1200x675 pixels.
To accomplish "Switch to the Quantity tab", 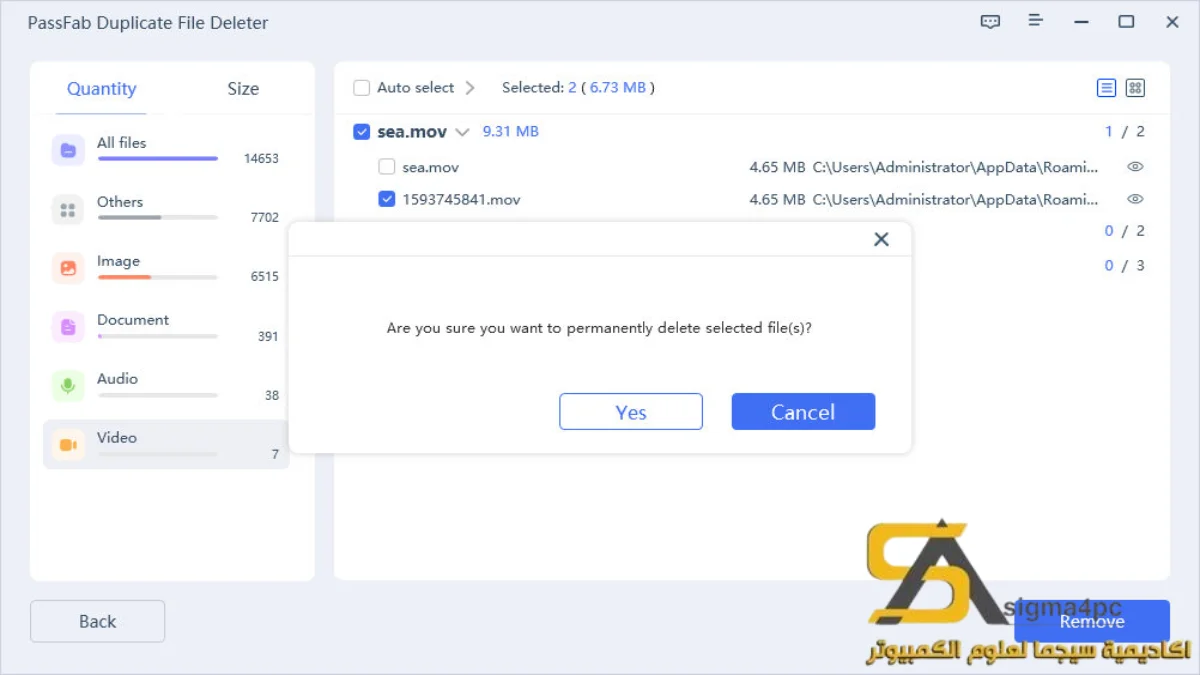I will [x=101, y=89].
